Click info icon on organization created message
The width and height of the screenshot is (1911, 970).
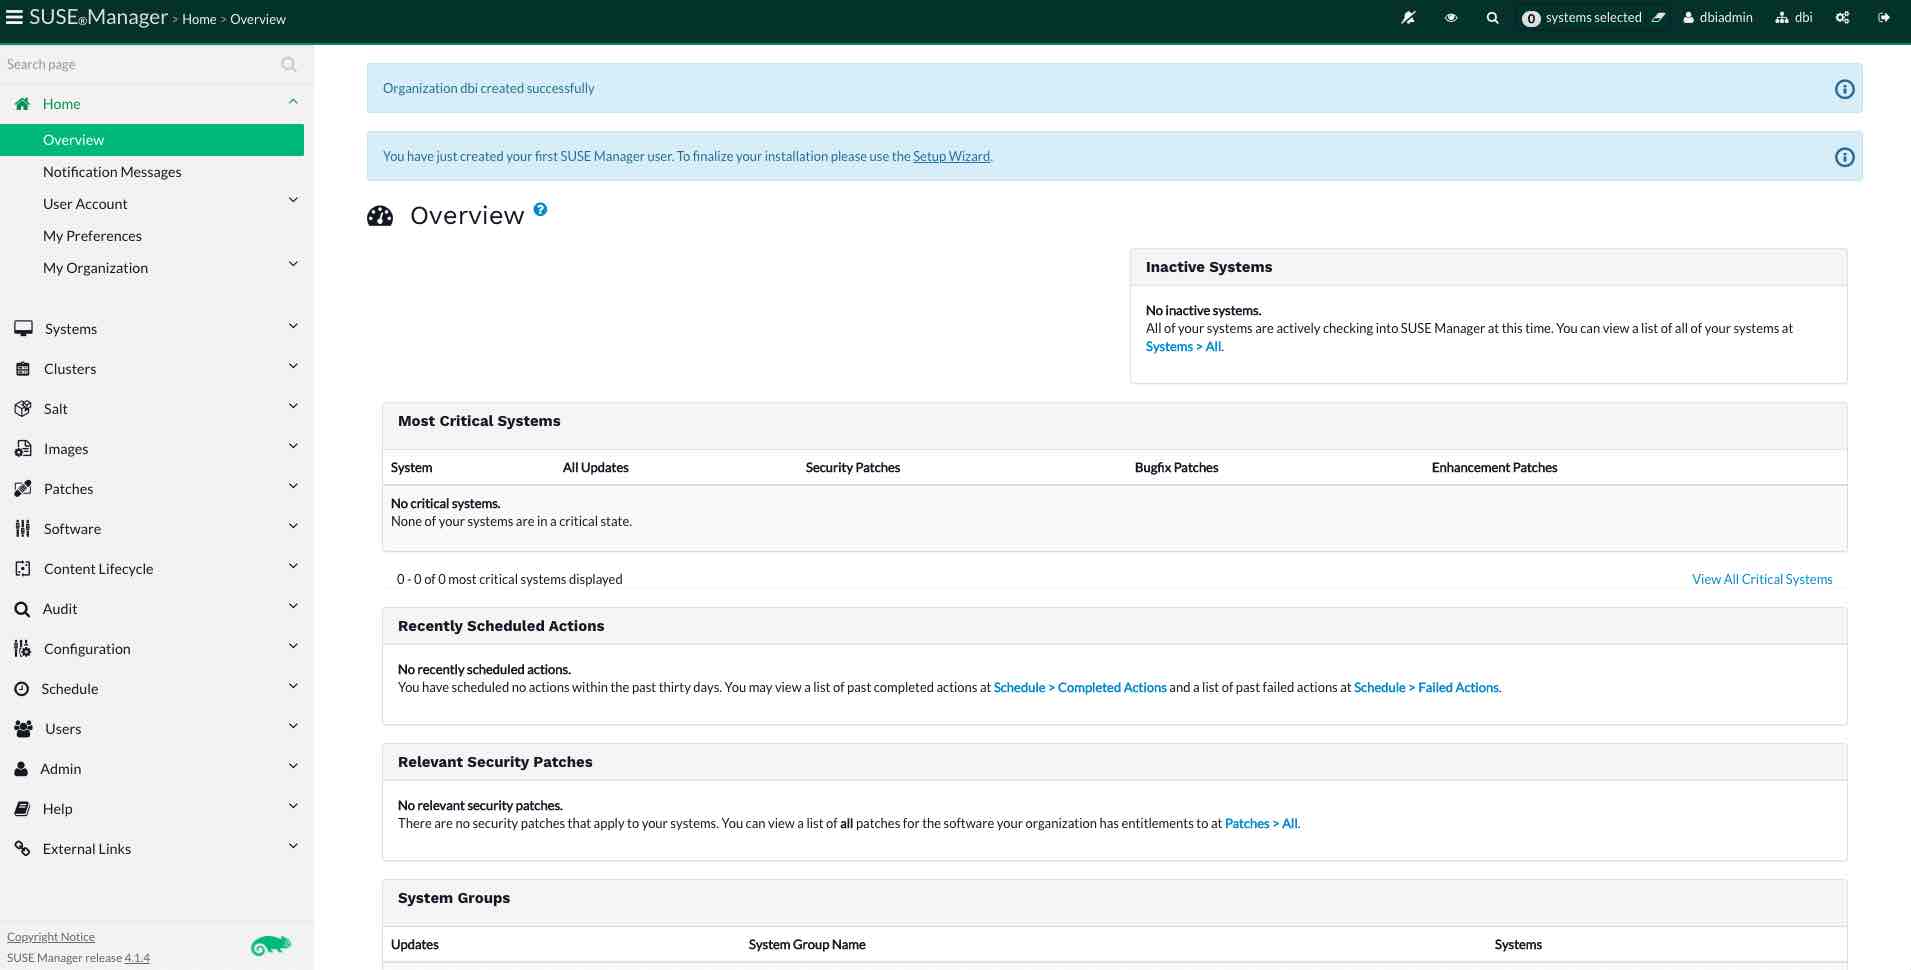coord(1845,89)
